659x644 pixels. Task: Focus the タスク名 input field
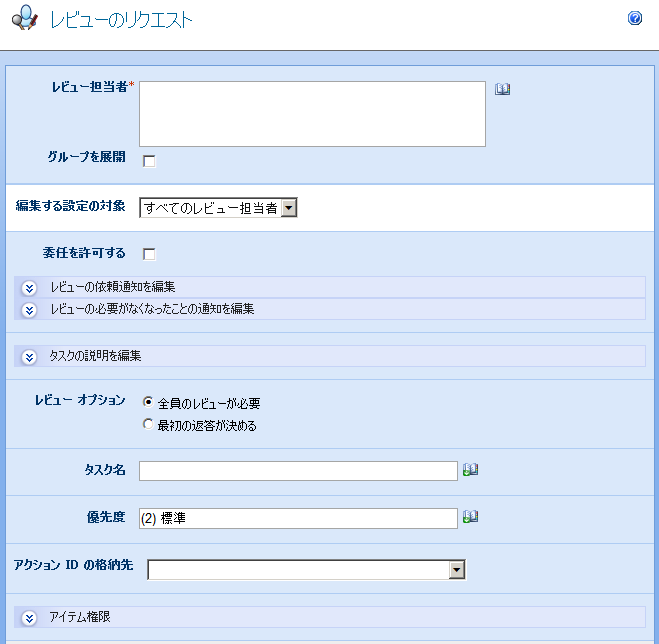coord(298,470)
